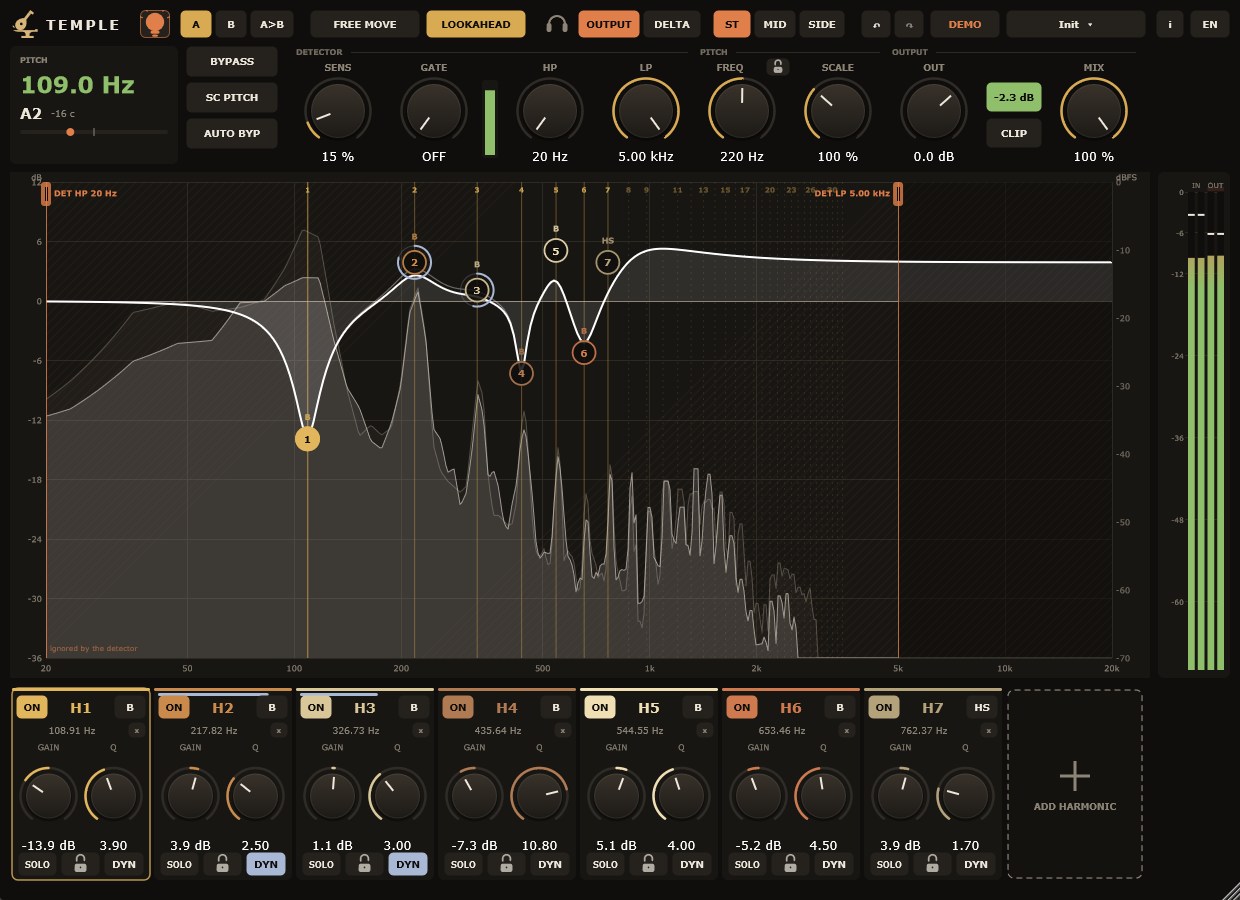This screenshot has height=900, width=1240.
Task: Change the H6 filter type B selector
Action: click(x=840, y=707)
